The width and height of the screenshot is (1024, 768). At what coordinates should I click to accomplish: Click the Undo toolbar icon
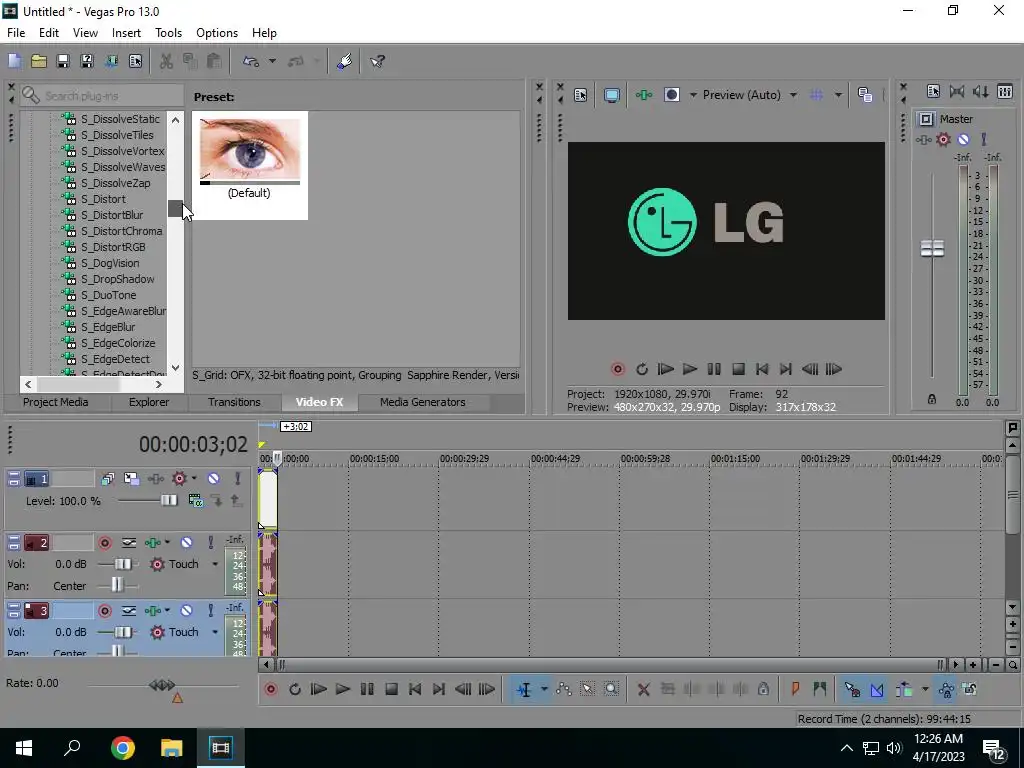click(x=251, y=61)
